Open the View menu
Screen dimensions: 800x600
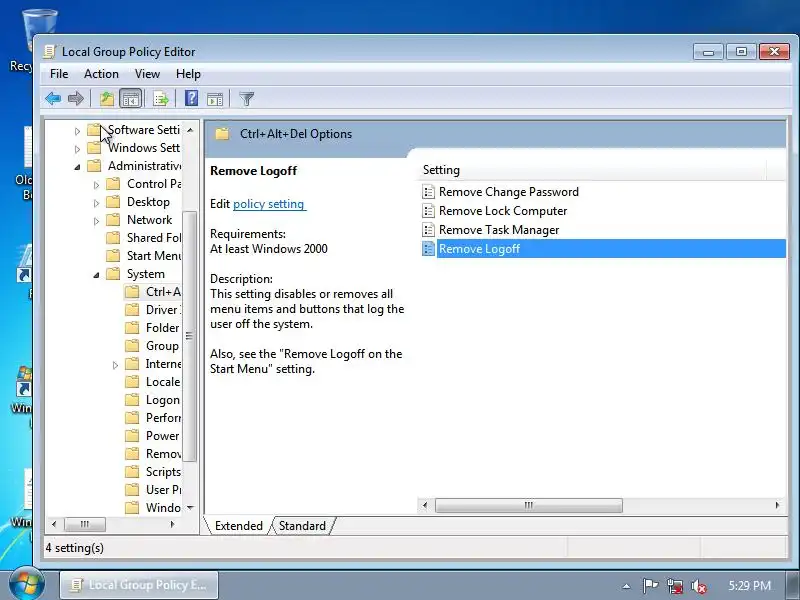coord(147,74)
